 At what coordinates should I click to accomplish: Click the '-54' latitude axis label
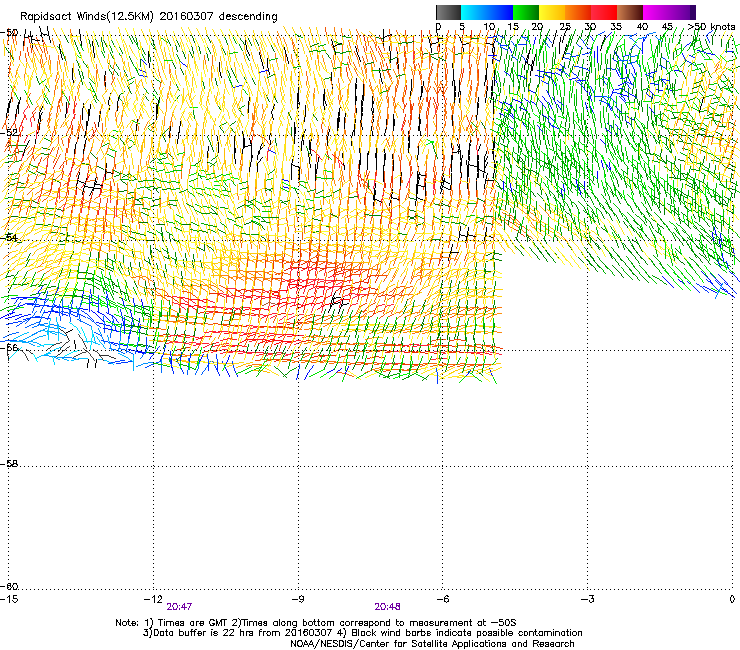tap(9, 237)
